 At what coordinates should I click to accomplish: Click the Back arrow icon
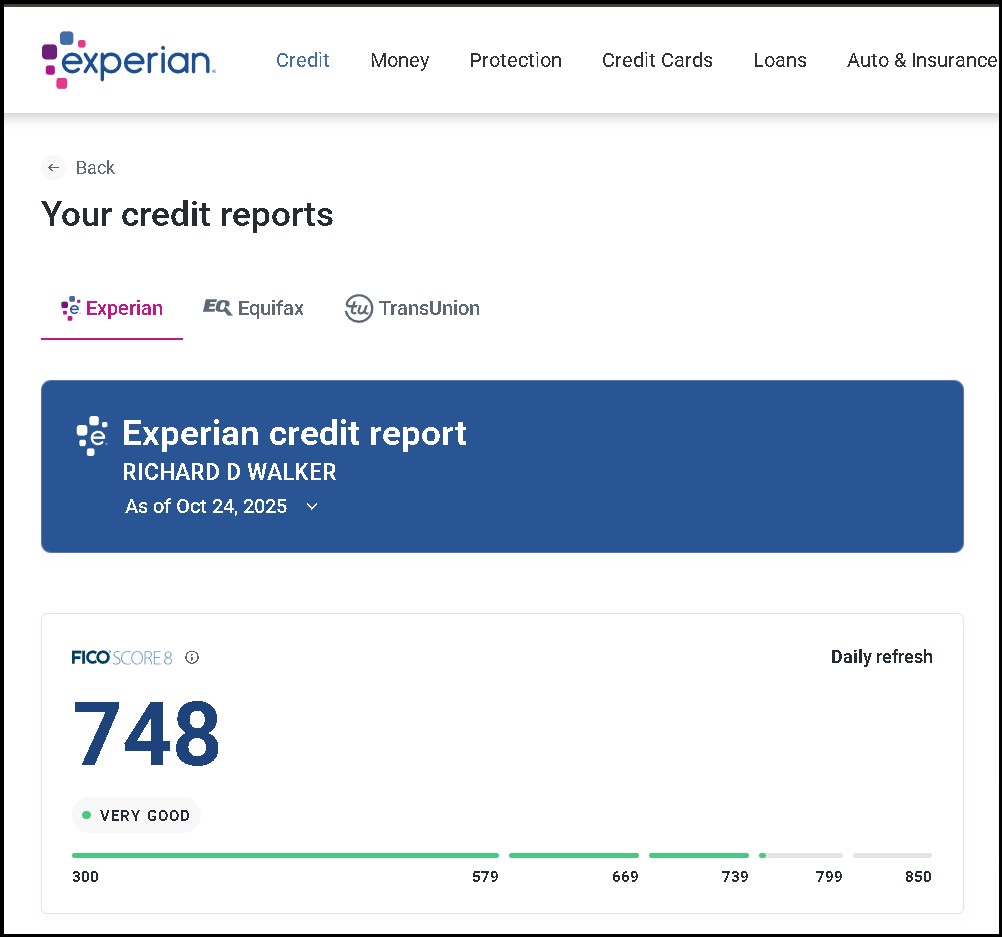54,168
